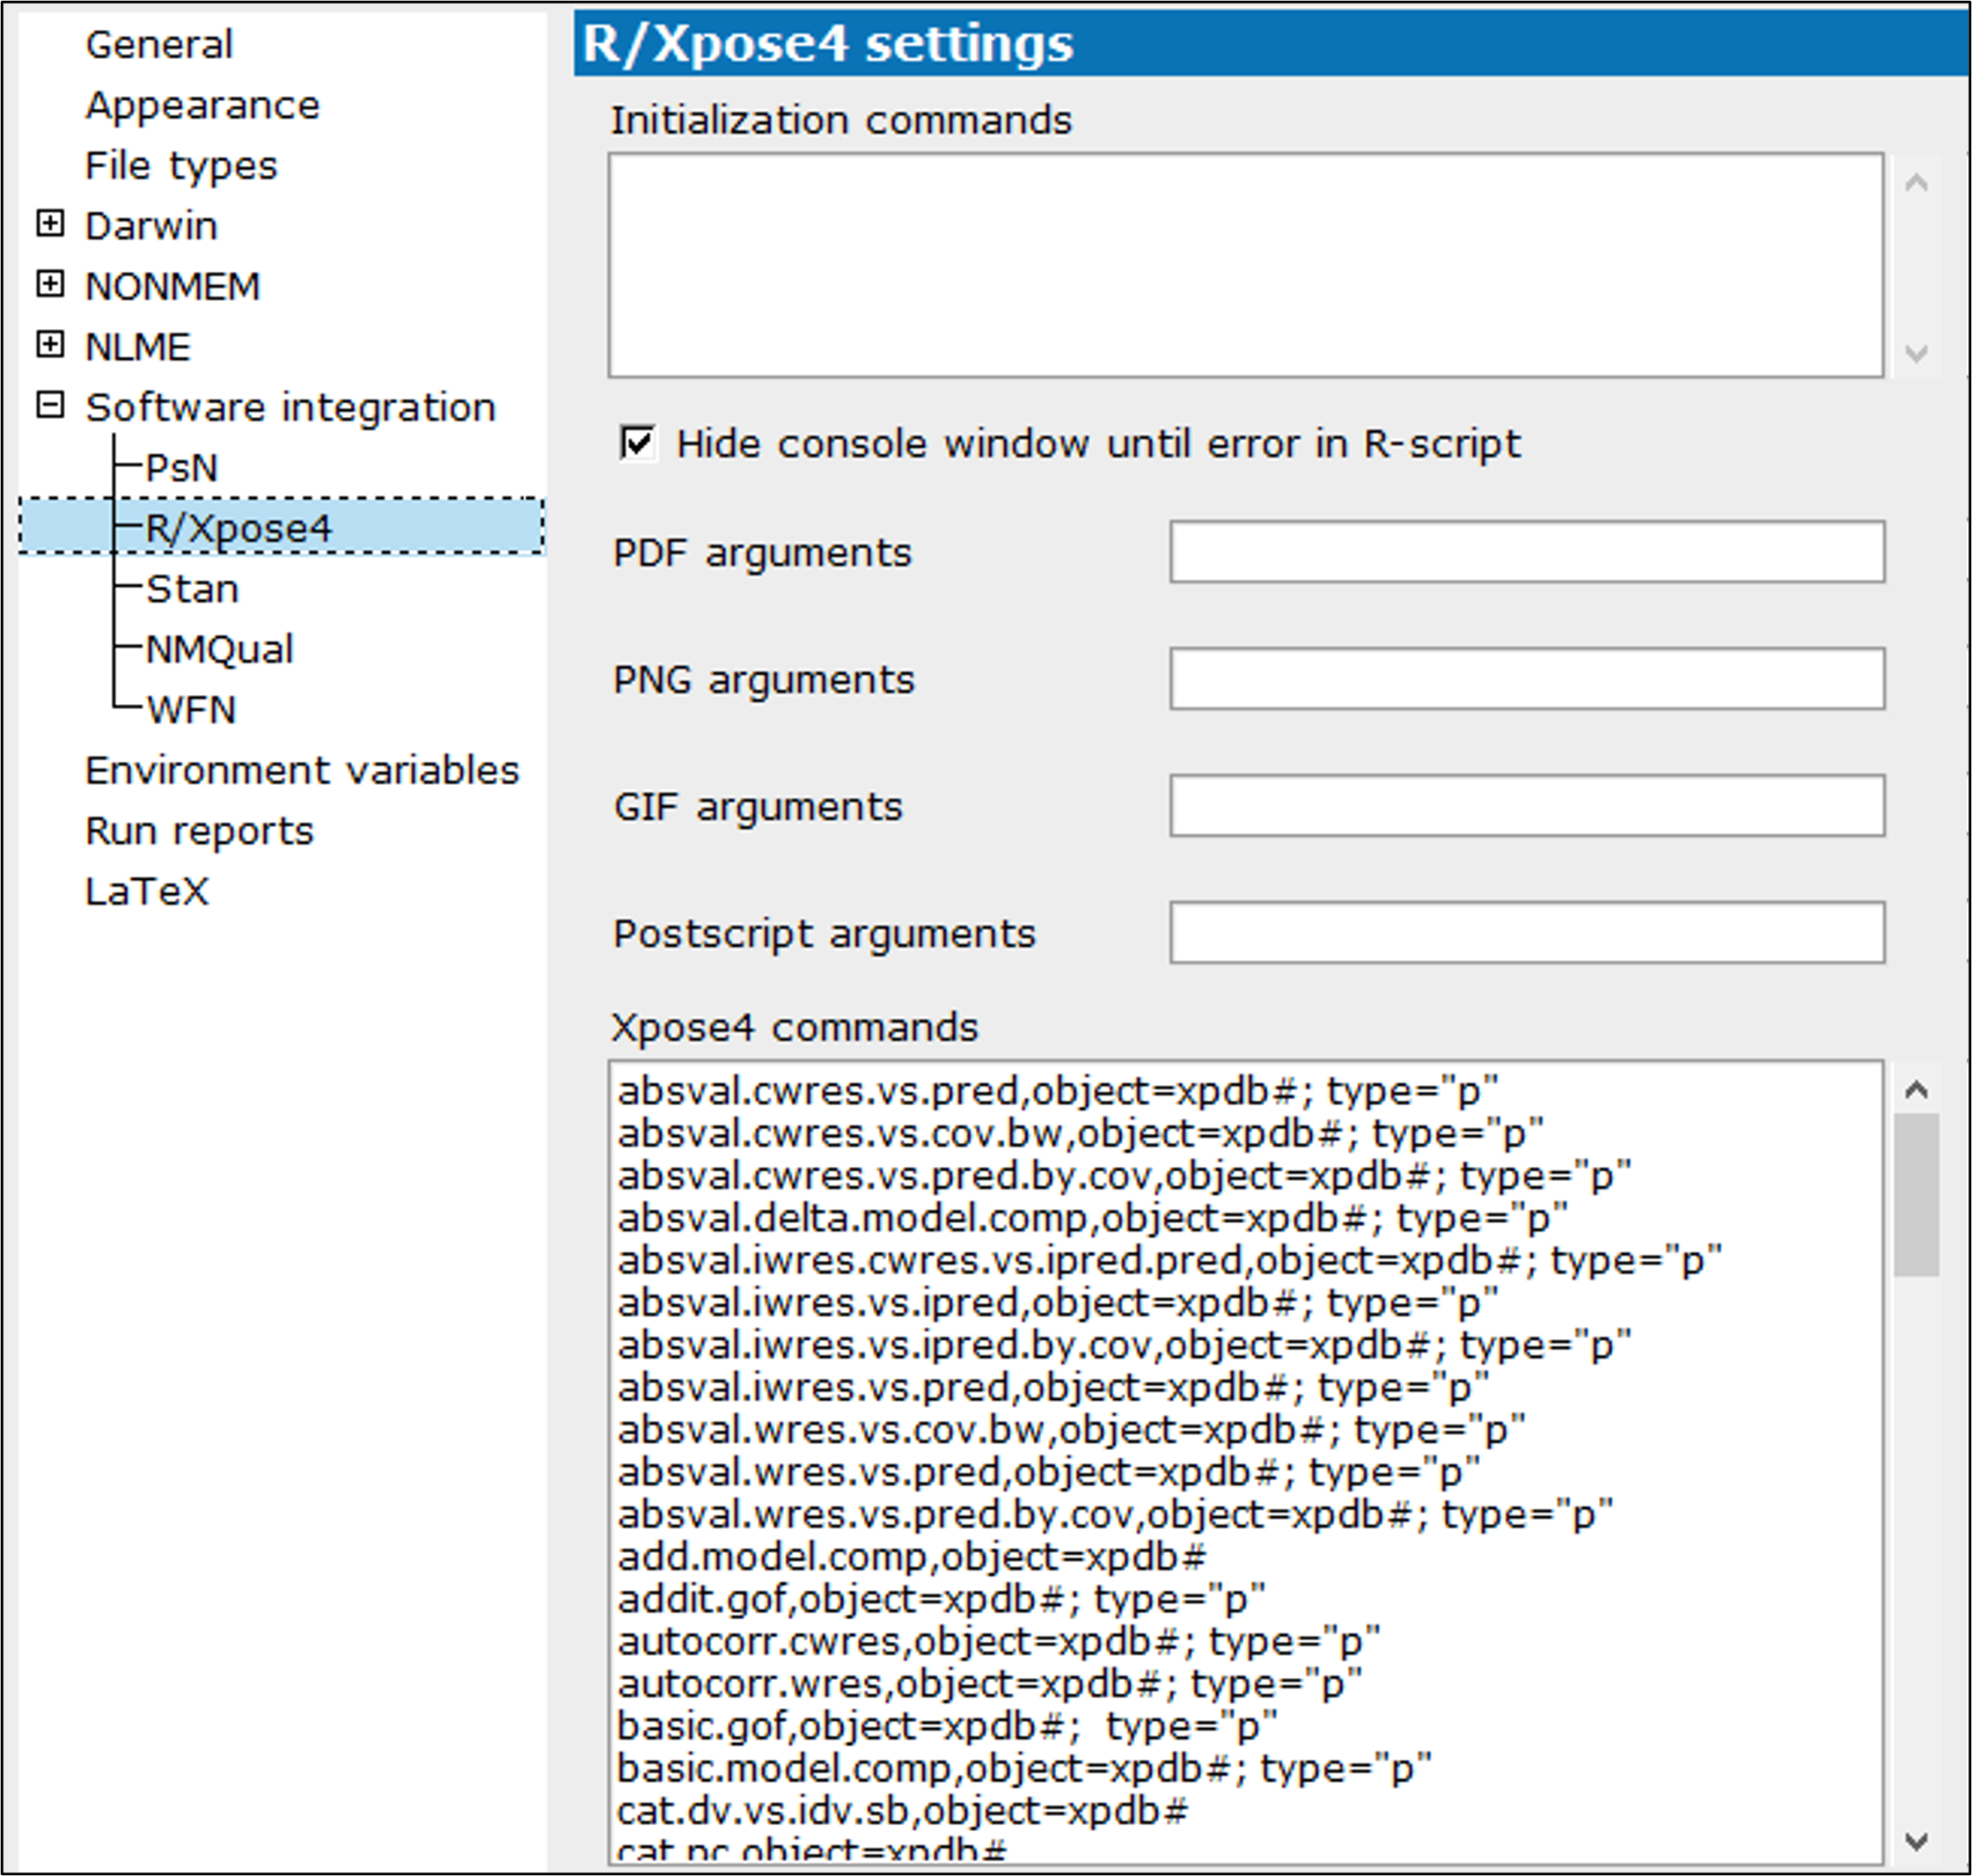Click the basic.model.comp command line

[x=1025, y=1769]
